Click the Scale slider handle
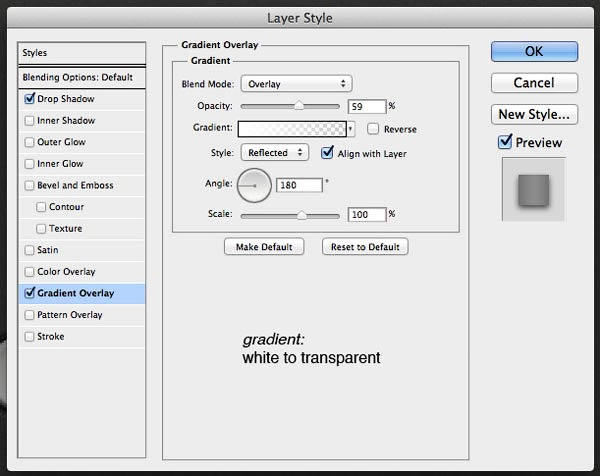The width and height of the screenshot is (600, 476). tap(302, 215)
